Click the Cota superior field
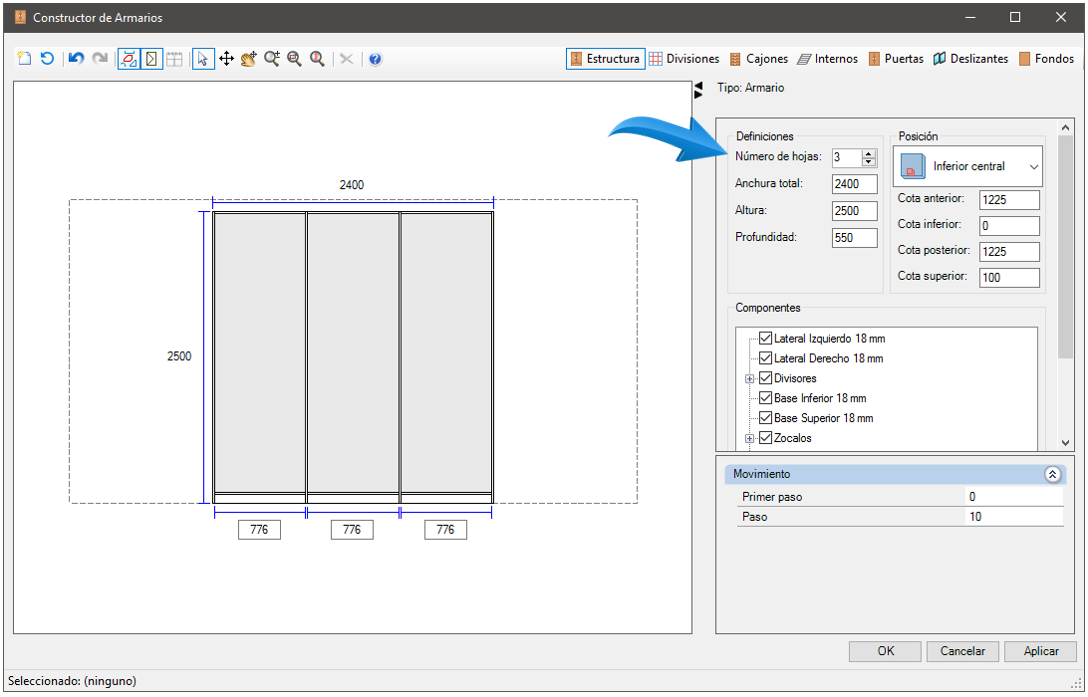This screenshot has height=697, width=1088. (x=1010, y=278)
